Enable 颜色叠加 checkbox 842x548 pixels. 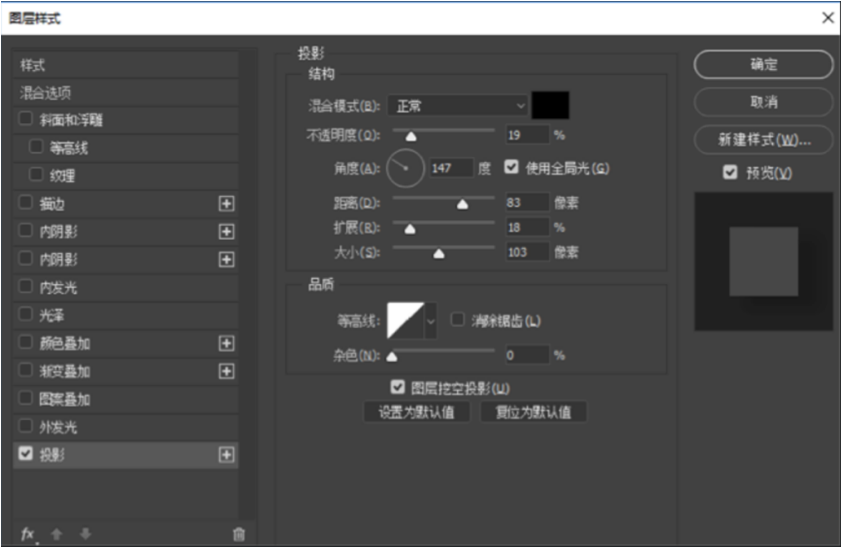25,342
